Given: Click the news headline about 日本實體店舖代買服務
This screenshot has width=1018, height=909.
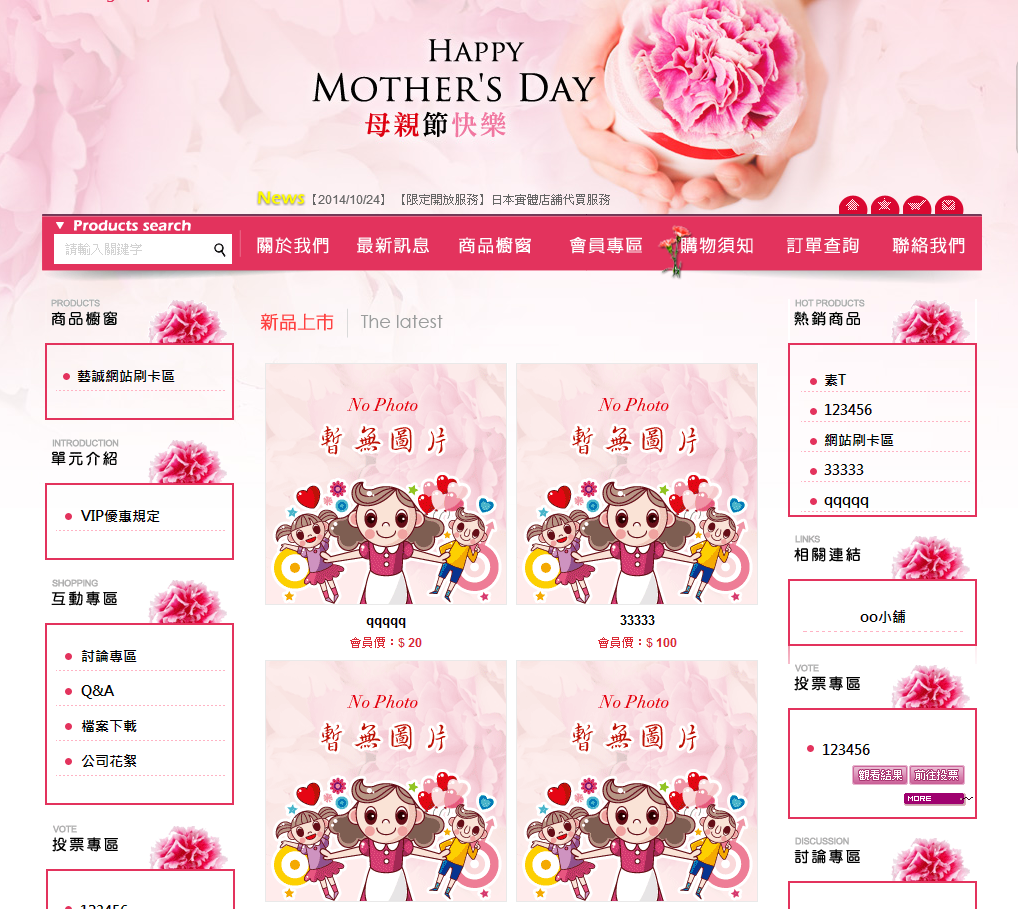Looking at the screenshot, I should click(503, 200).
